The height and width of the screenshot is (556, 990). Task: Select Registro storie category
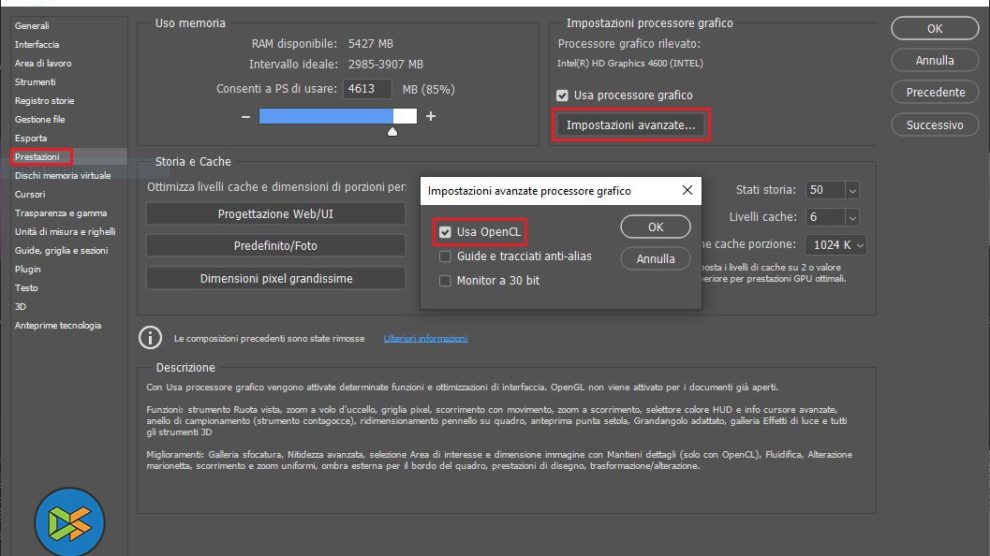click(x=44, y=101)
